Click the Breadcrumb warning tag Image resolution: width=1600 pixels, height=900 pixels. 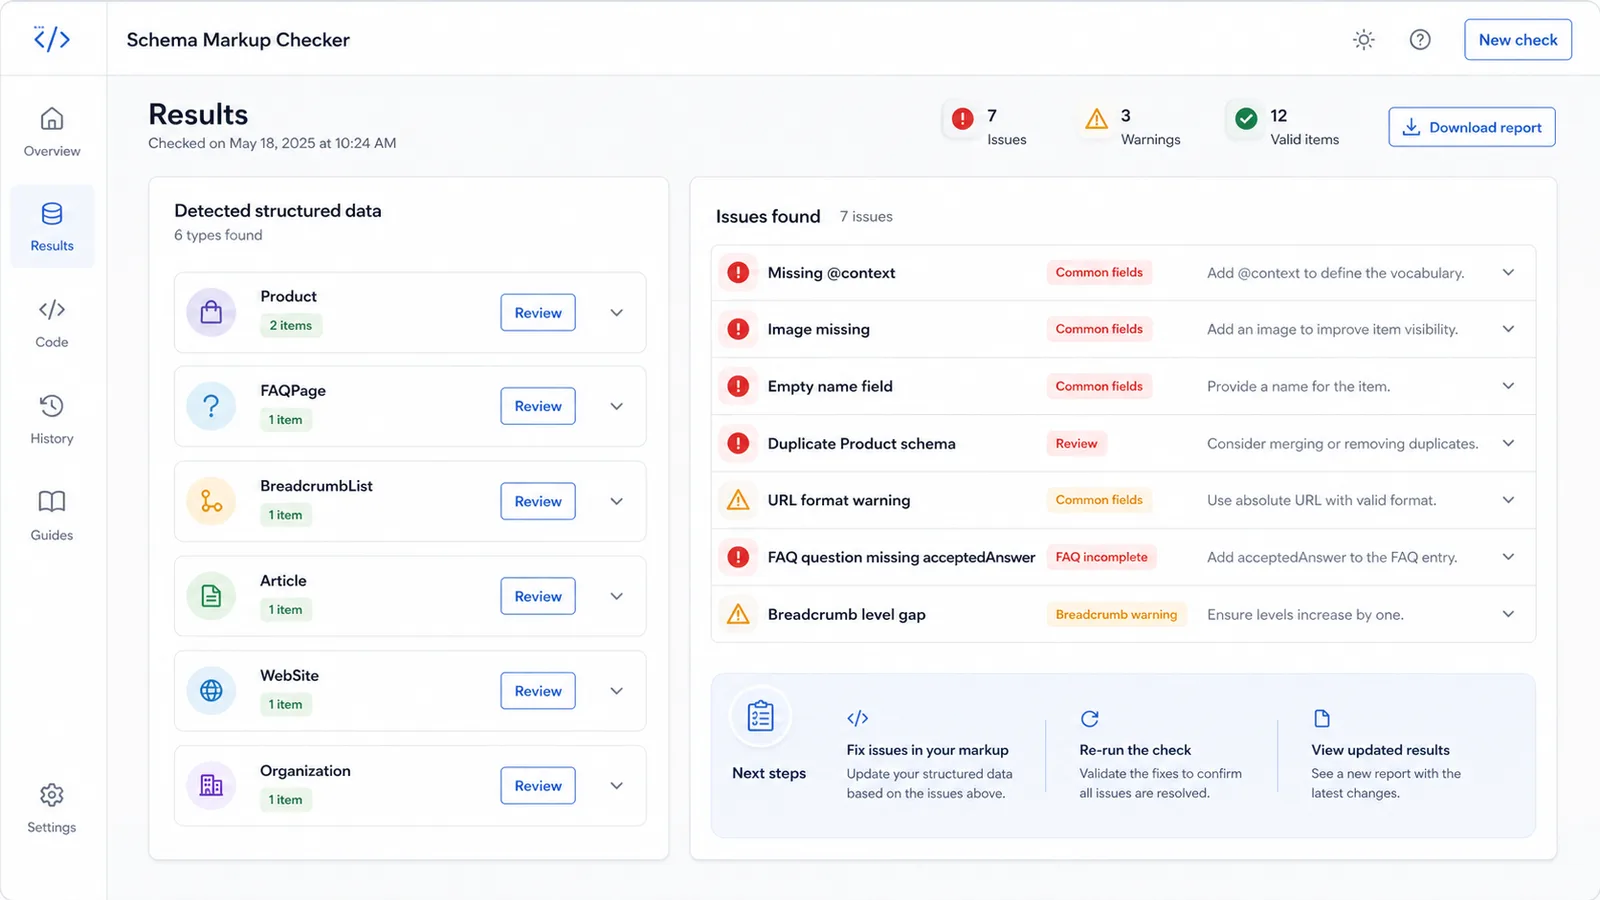point(1116,614)
